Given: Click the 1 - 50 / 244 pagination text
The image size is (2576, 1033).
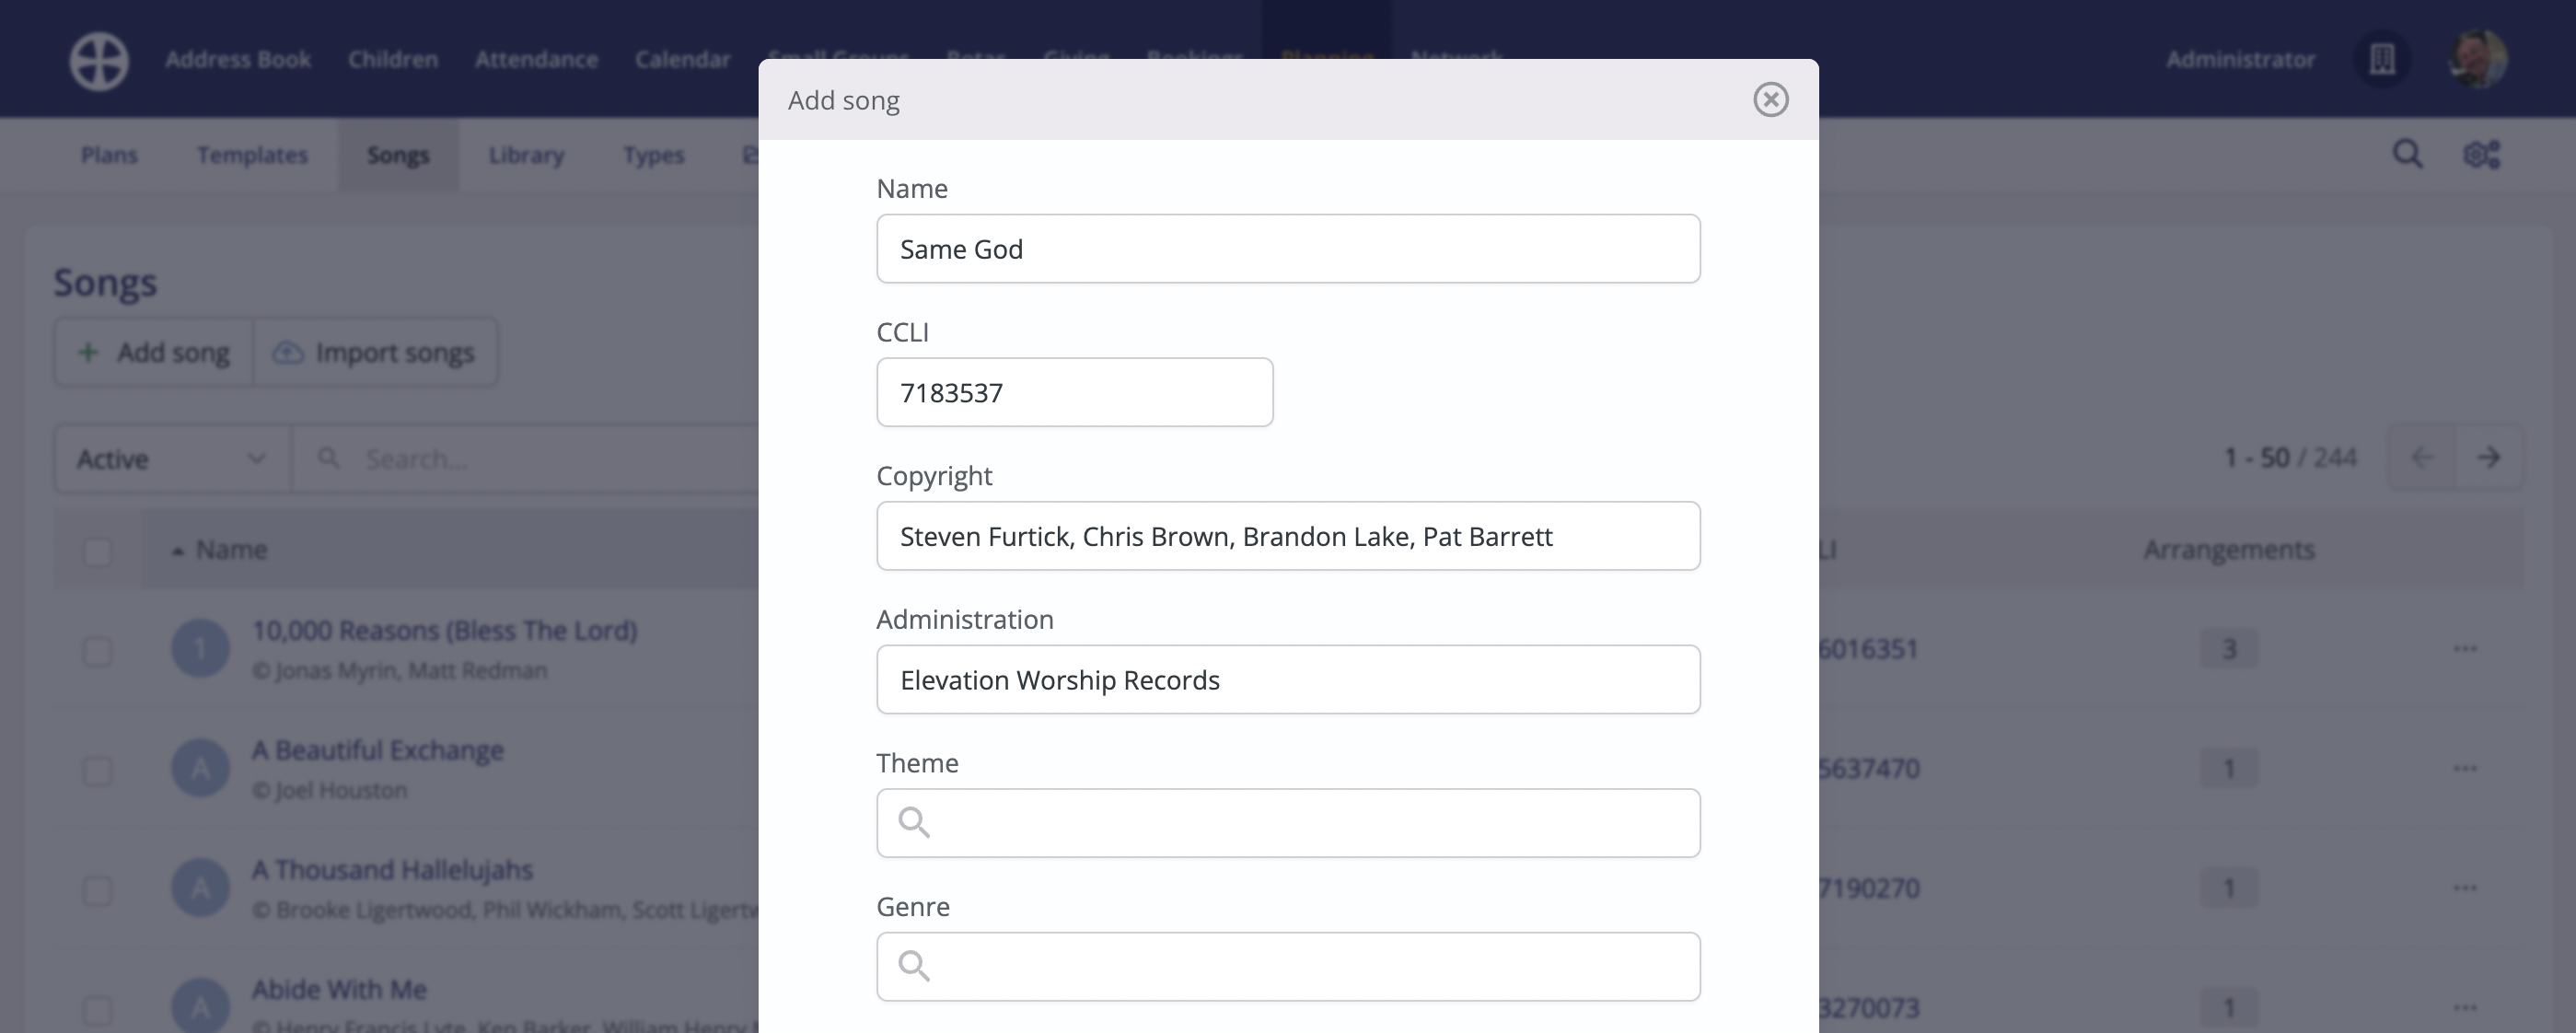Looking at the screenshot, I should tap(2290, 458).
